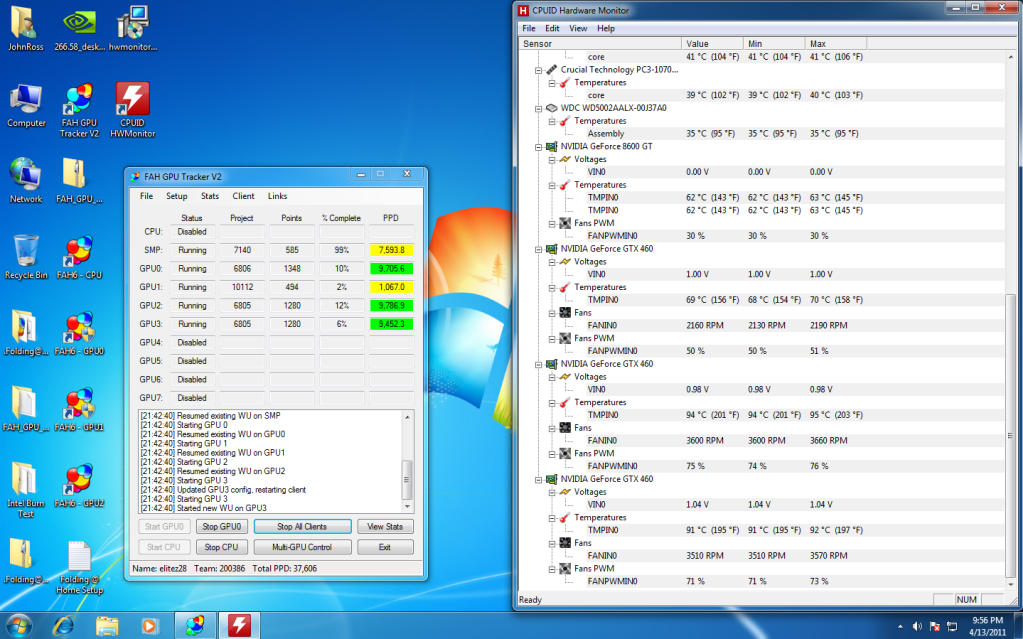This screenshot has height=639, width=1023.
Task: Click the fan speed value "2160 RPM"
Action: point(705,325)
